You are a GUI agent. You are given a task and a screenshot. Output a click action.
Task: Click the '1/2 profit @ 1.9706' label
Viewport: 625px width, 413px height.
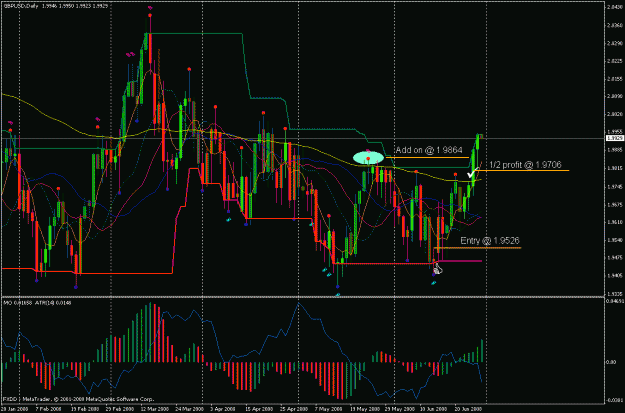[x=525, y=164]
